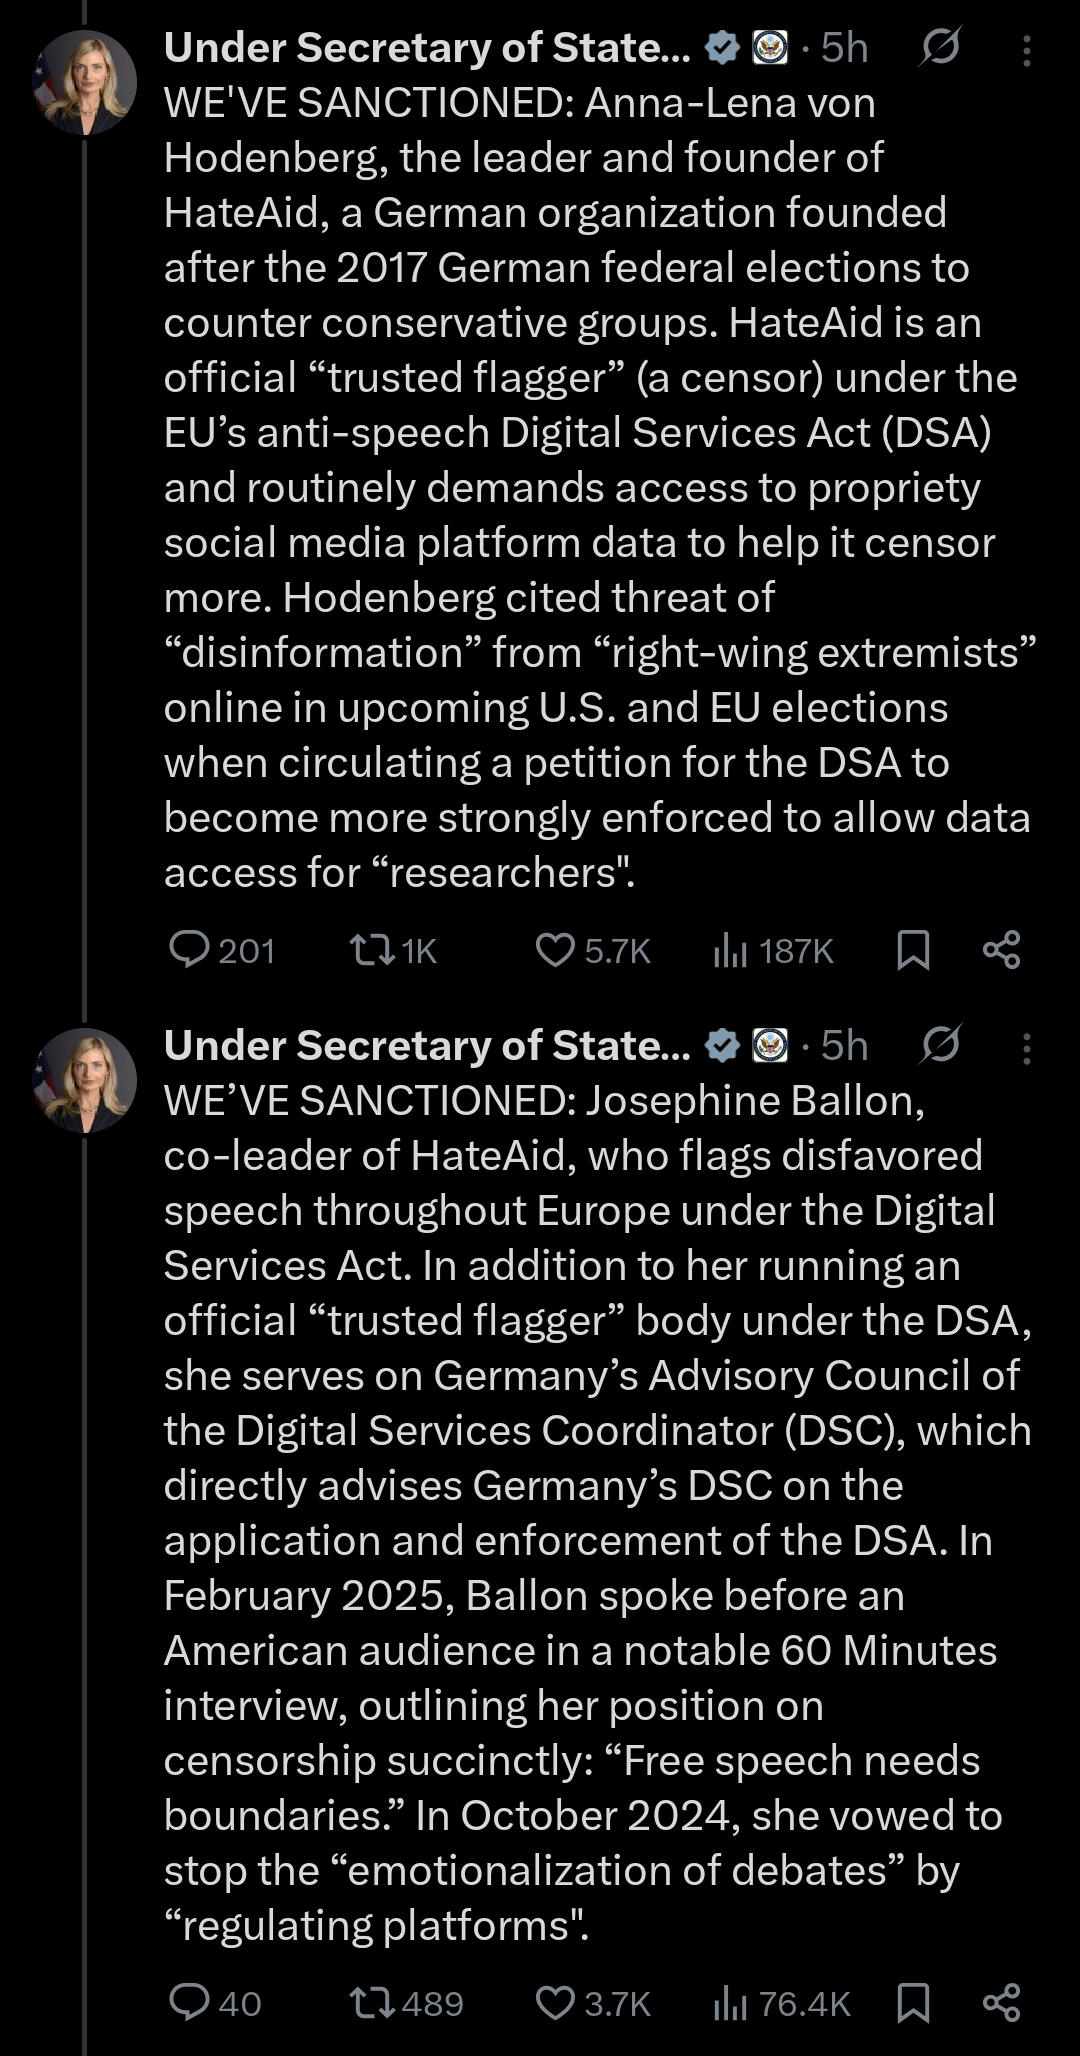Open Grok action on second post
This screenshot has width=1080, height=2056.
[x=939, y=1045]
